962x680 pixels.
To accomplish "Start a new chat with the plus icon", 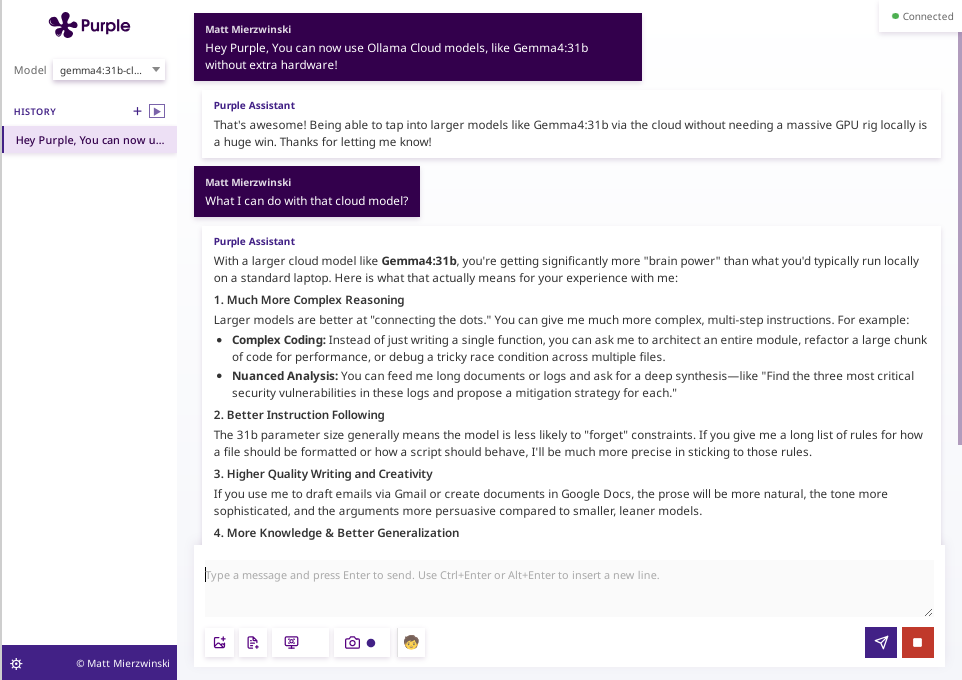I will click(x=137, y=111).
